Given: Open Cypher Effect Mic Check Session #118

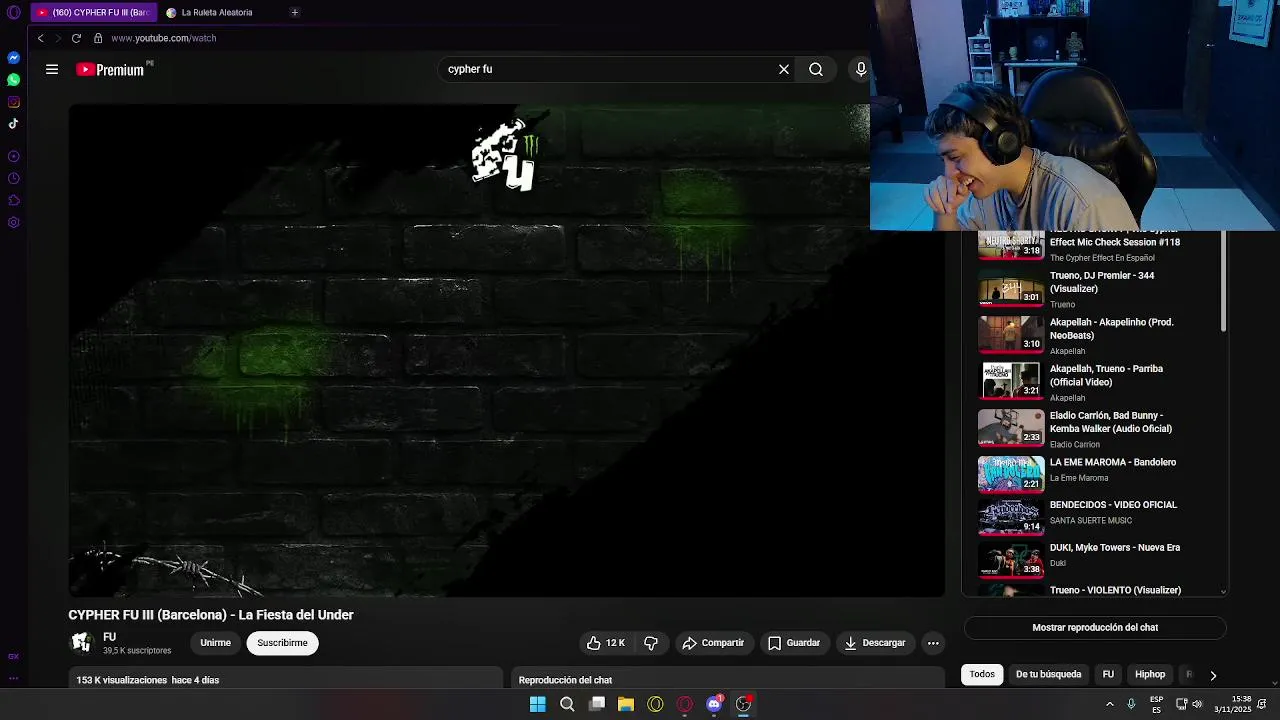Looking at the screenshot, I should tap(1115, 242).
